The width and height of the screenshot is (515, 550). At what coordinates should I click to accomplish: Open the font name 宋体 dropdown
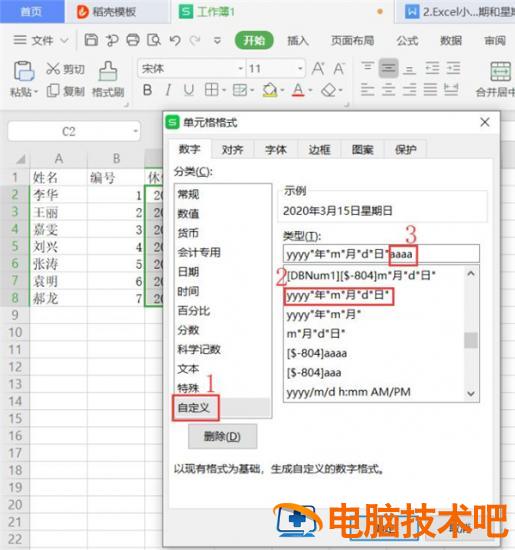tap(241, 69)
